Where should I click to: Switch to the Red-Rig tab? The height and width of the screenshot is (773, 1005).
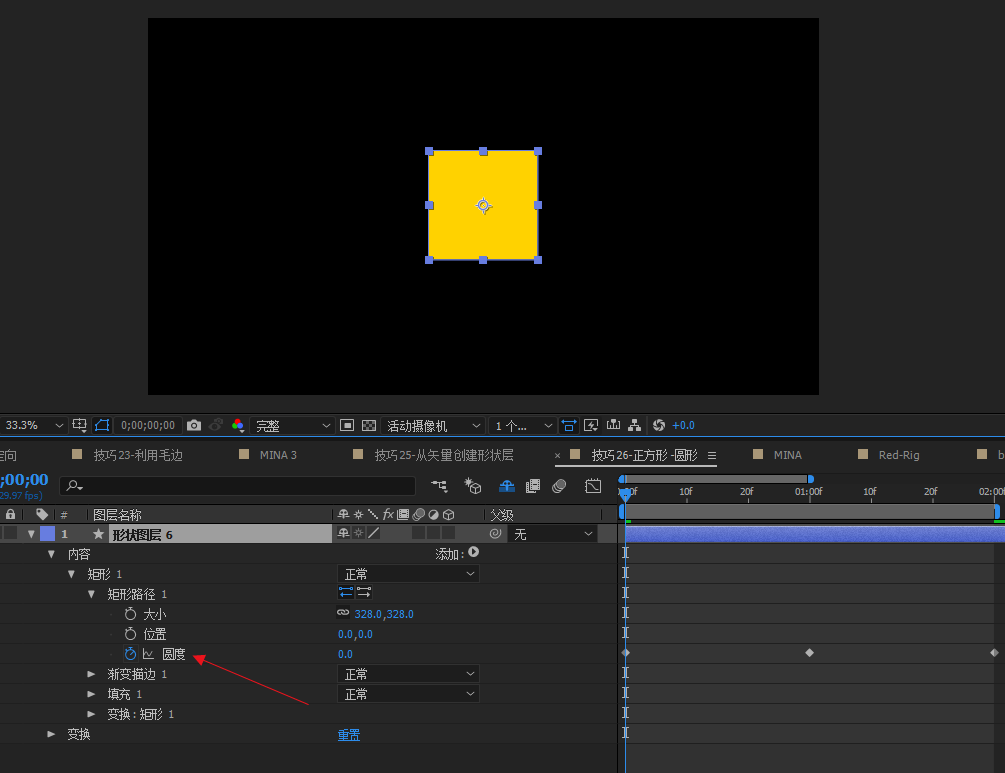[899, 455]
